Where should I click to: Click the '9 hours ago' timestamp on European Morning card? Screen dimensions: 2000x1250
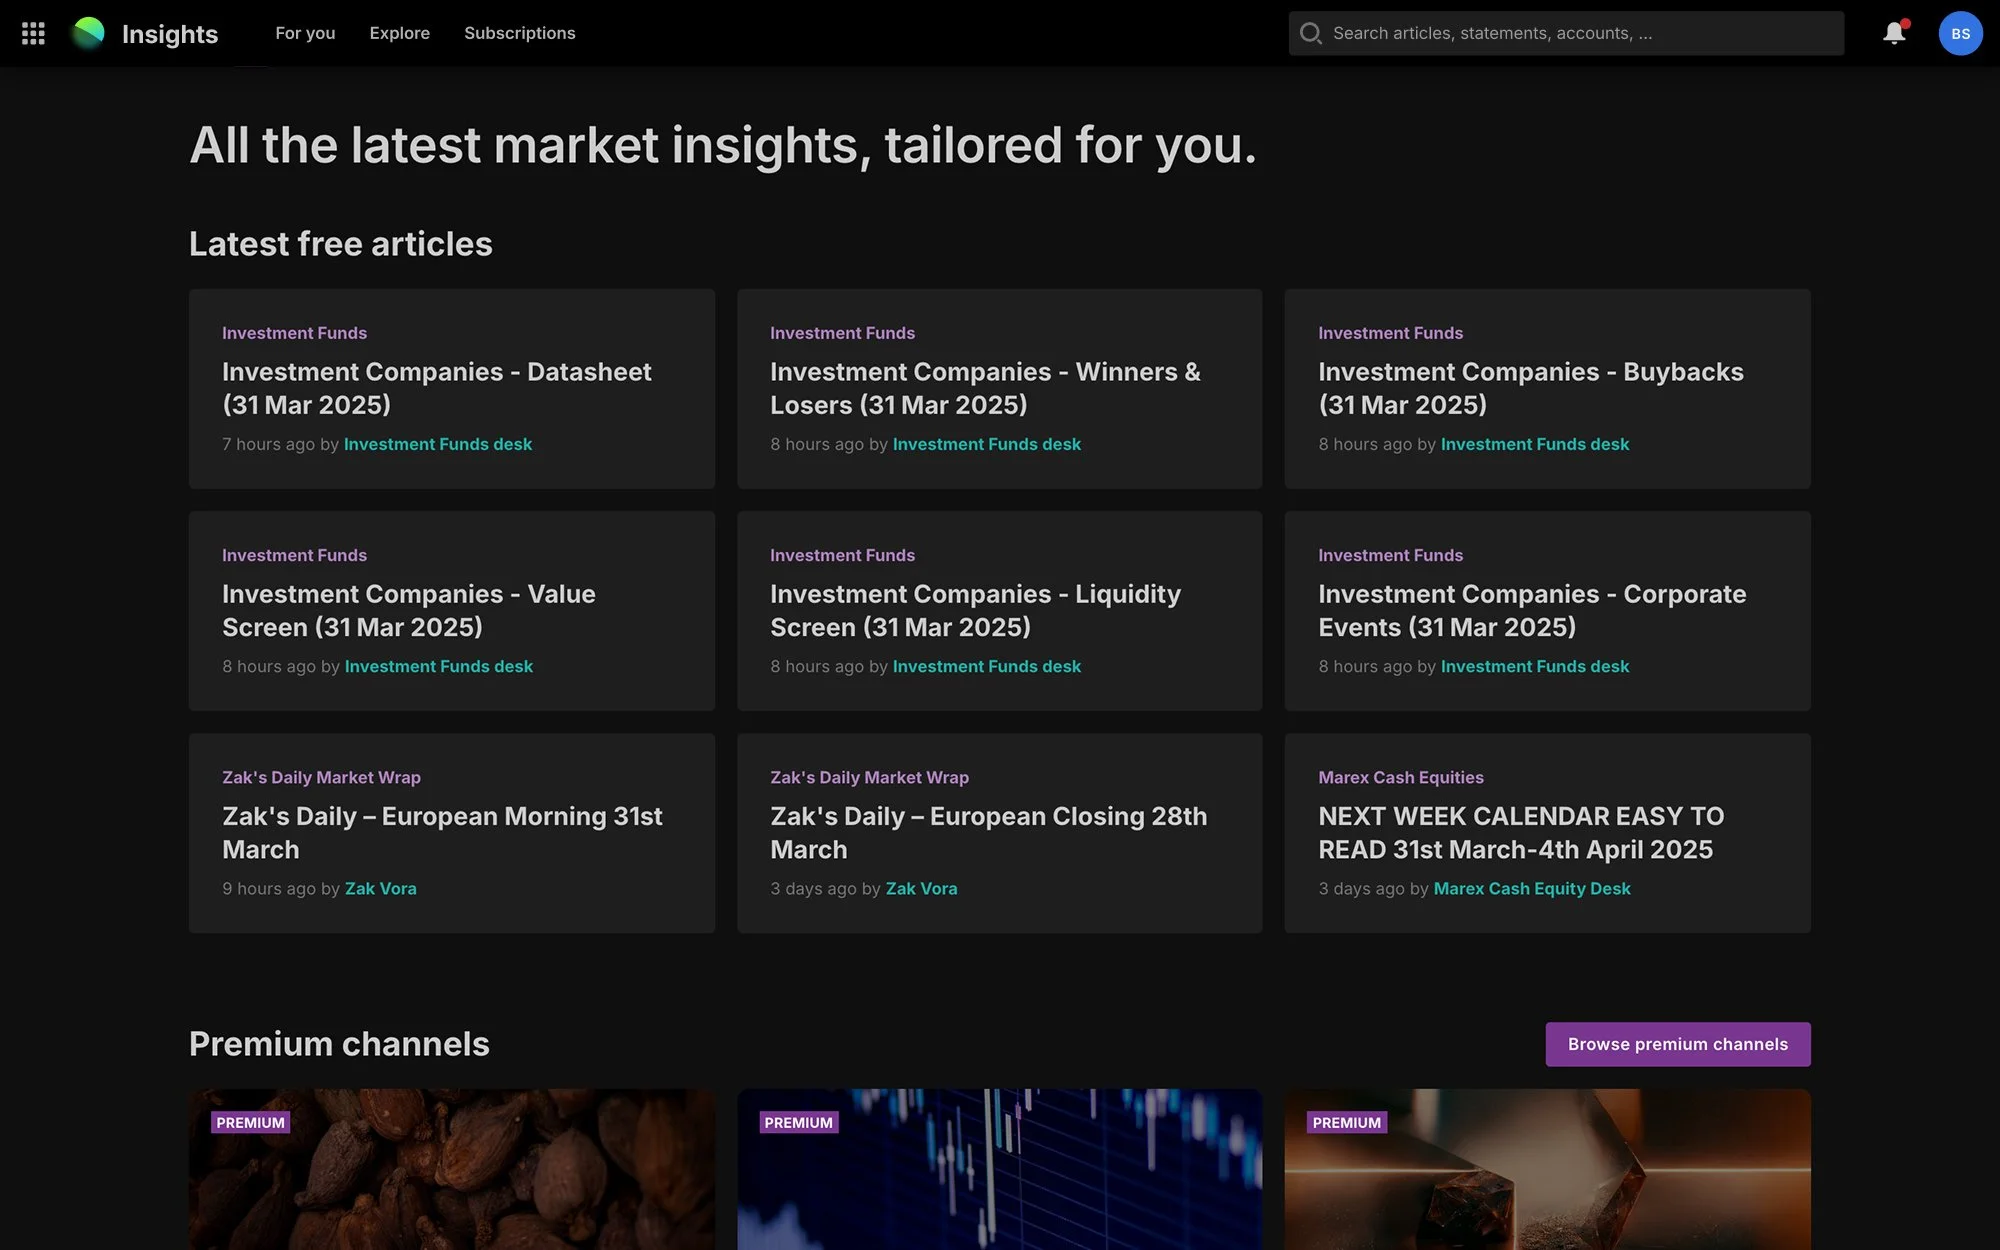pos(269,888)
